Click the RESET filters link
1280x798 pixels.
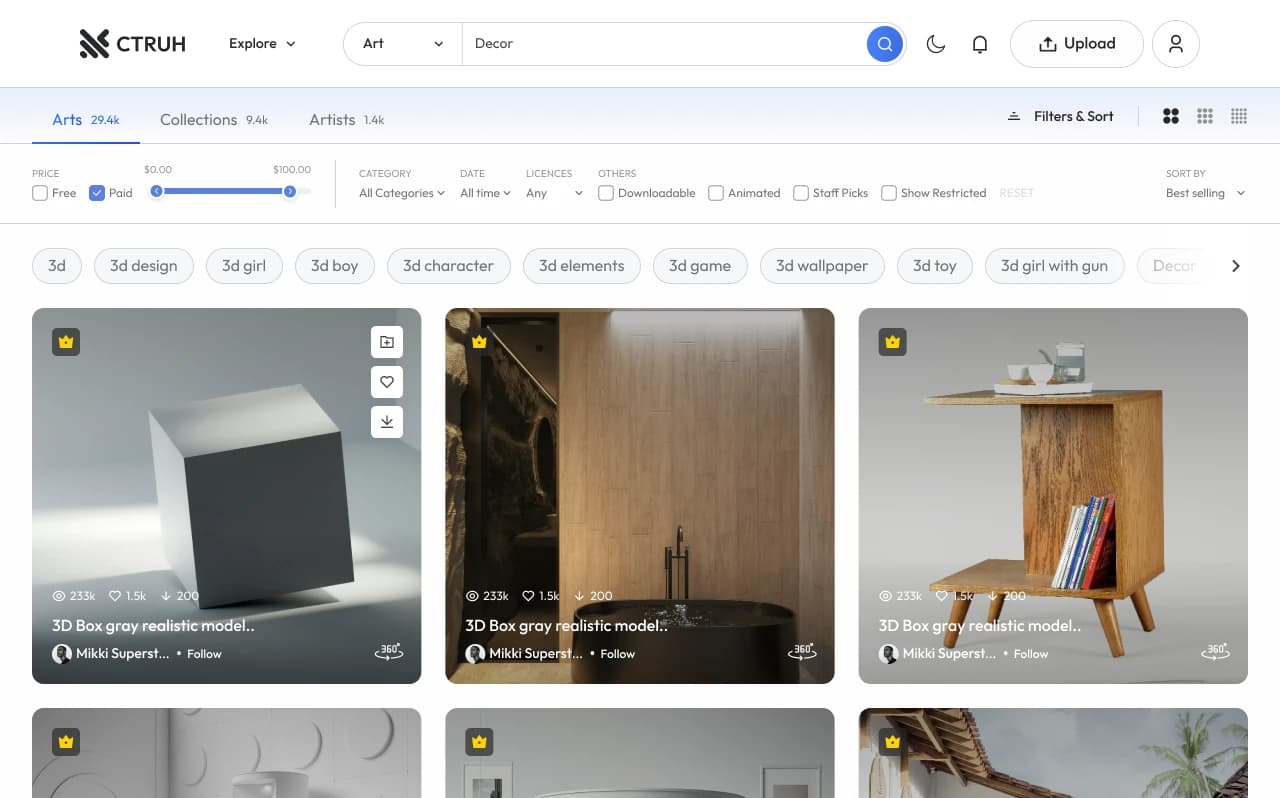[1016, 193]
